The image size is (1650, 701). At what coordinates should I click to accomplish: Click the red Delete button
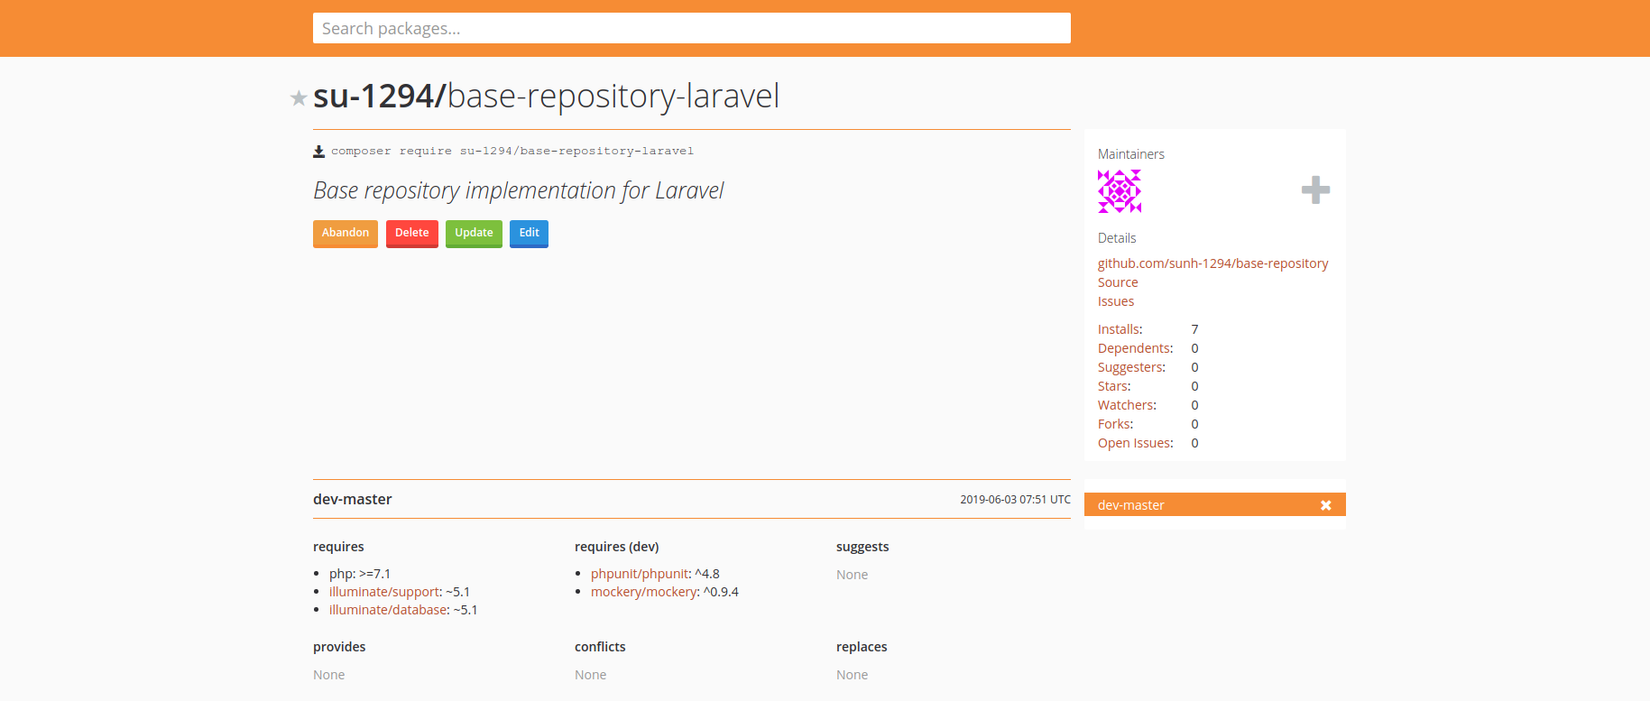[x=412, y=233]
